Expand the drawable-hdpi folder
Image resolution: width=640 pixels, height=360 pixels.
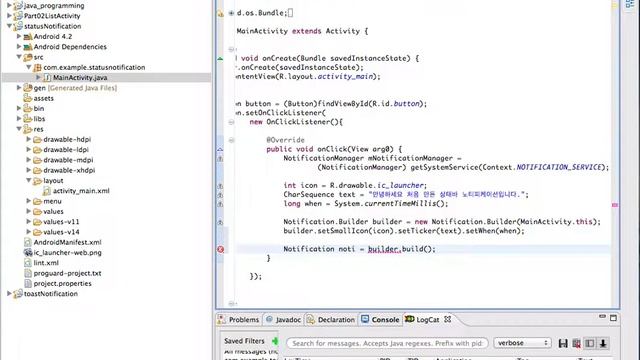pyautogui.click(x=29, y=139)
